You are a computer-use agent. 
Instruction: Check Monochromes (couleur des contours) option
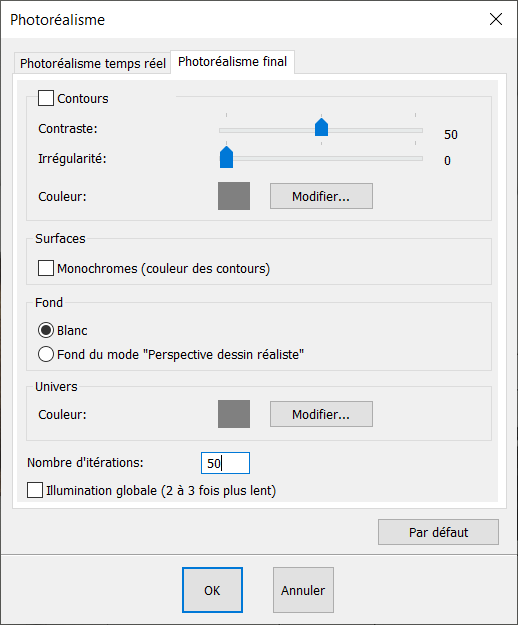point(45,268)
